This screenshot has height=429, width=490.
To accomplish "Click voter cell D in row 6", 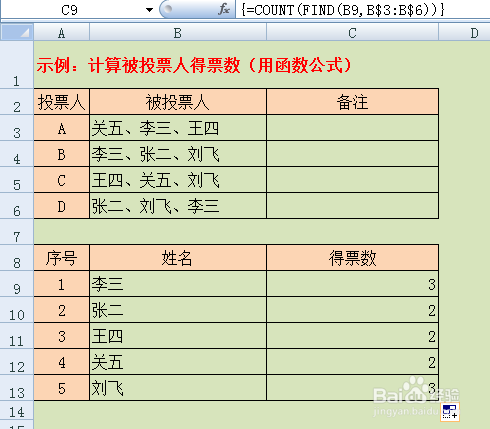I will (x=62, y=206).
